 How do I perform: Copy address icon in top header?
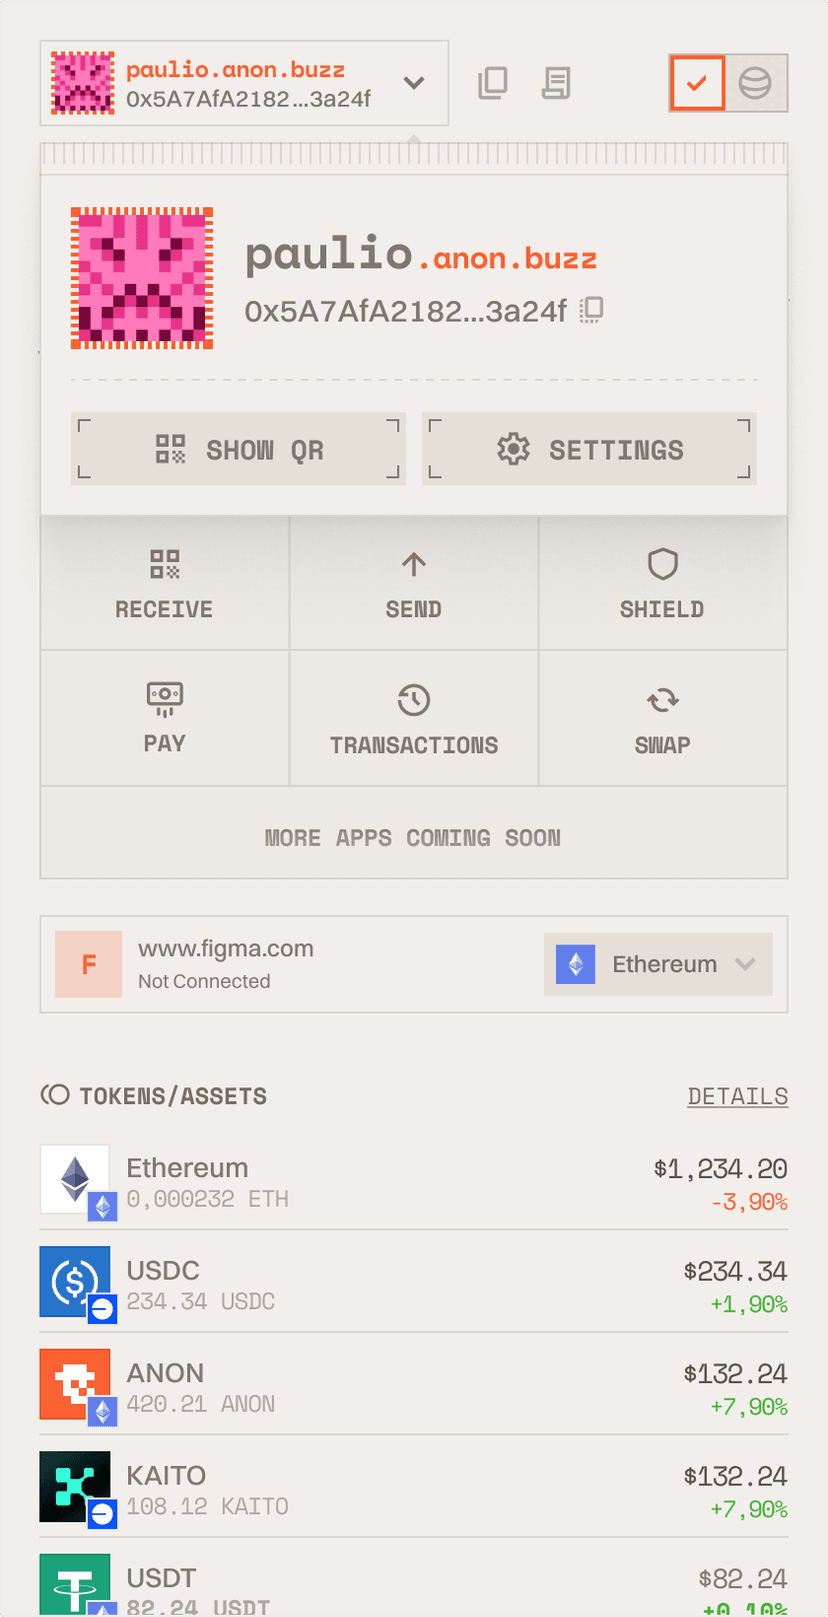coord(493,83)
